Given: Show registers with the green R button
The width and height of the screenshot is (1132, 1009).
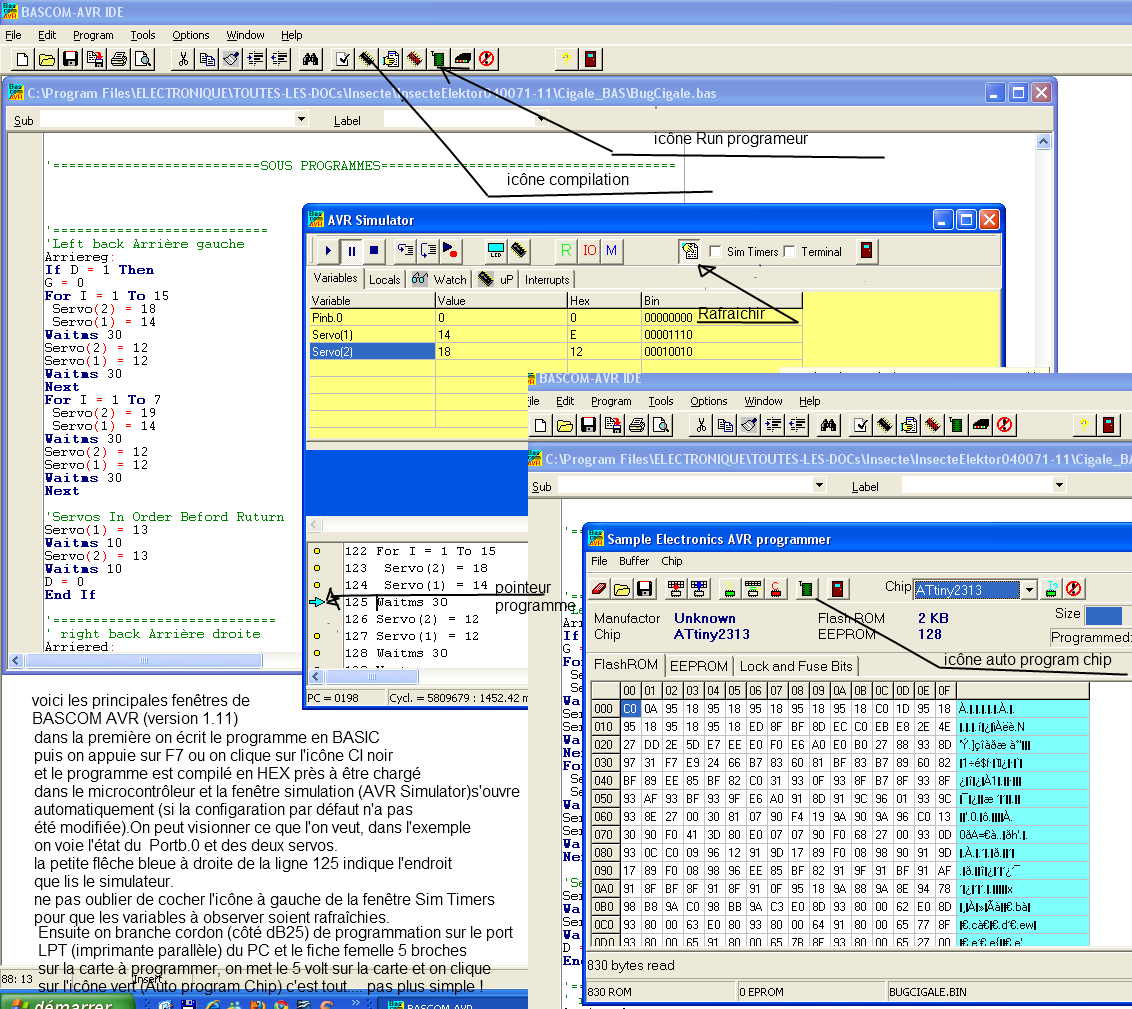Looking at the screenshot, I should pos(566,251).
